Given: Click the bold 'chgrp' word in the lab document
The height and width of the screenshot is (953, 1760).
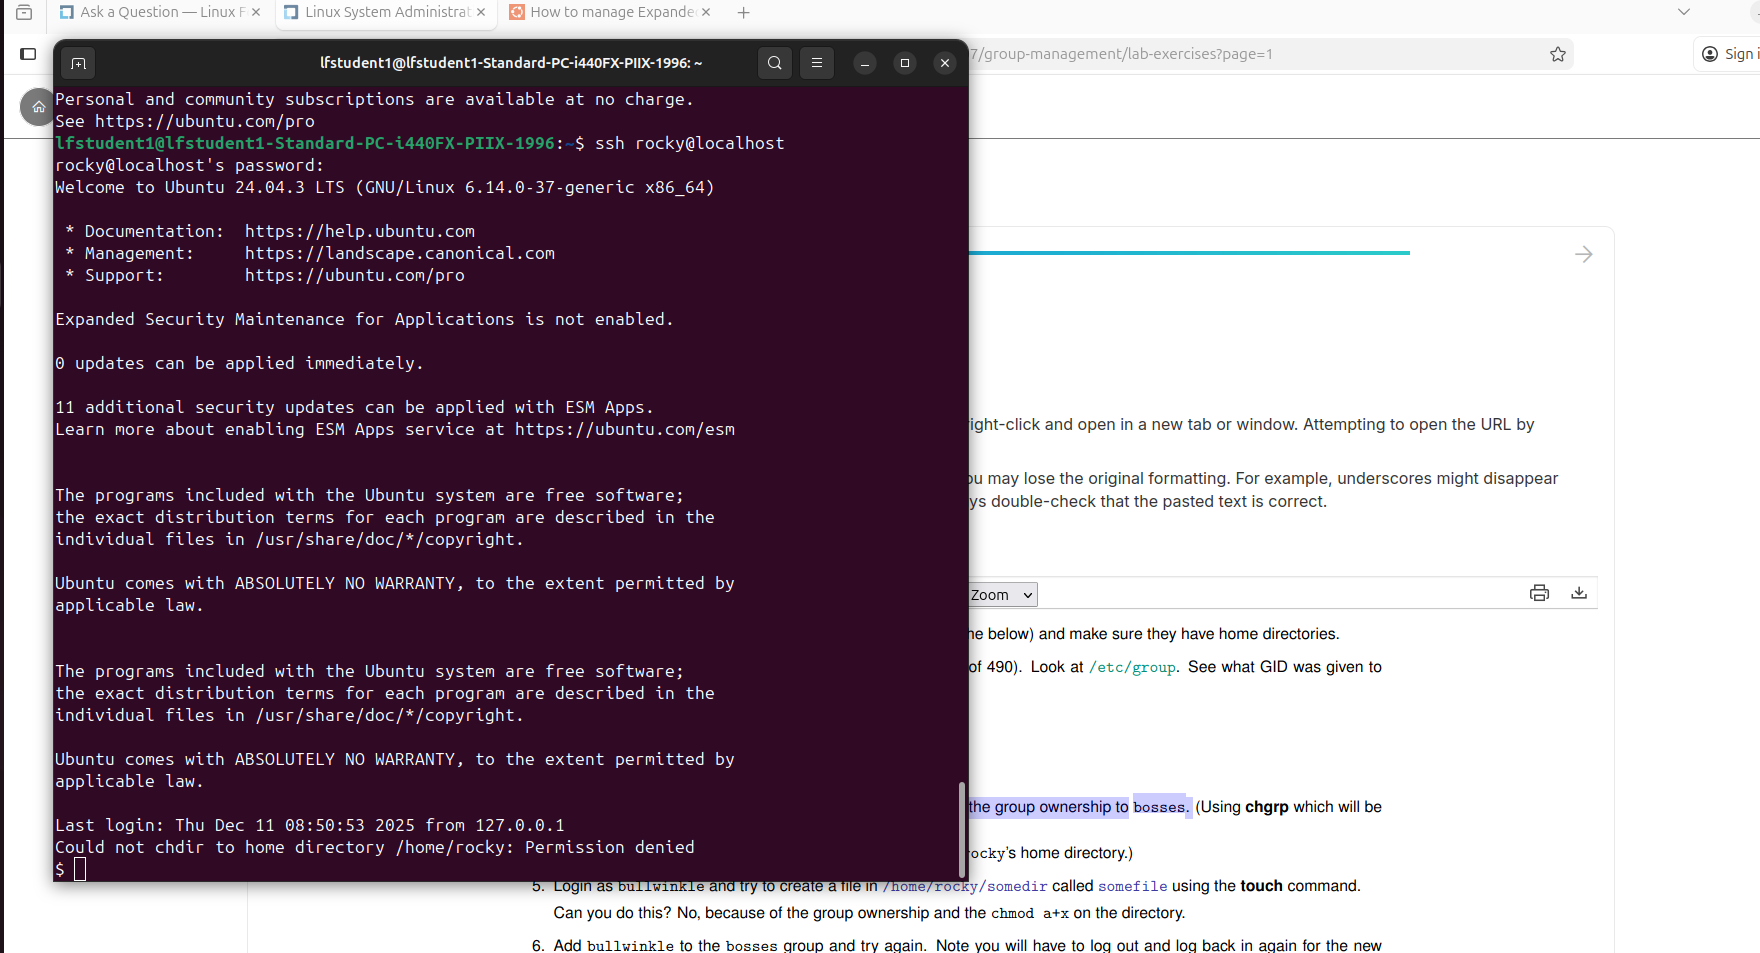Looking at the screenshot, I should point(1267,807).
